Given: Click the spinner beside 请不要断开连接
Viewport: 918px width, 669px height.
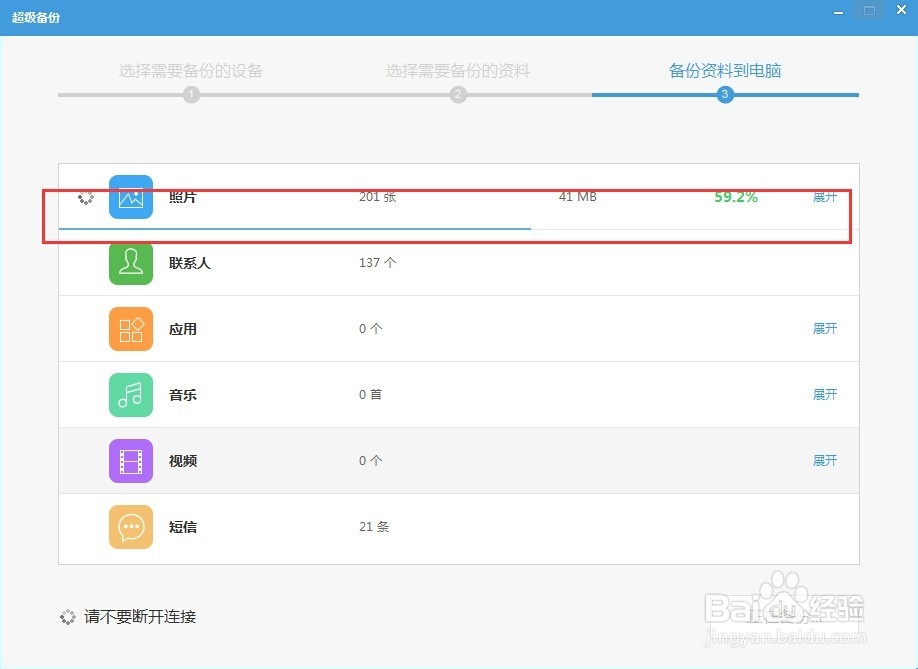Looking at the screenshot, I should (x=68, y=617).
